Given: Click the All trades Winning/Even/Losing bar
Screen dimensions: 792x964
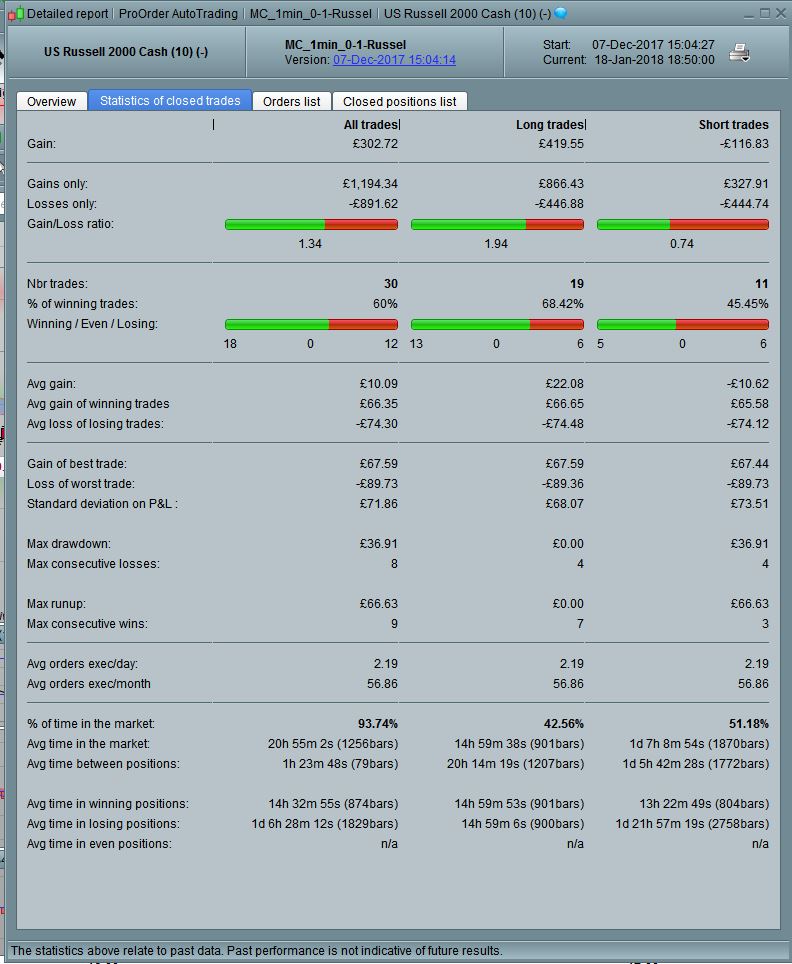Looking at the screenshot, I should click(311, 325).
